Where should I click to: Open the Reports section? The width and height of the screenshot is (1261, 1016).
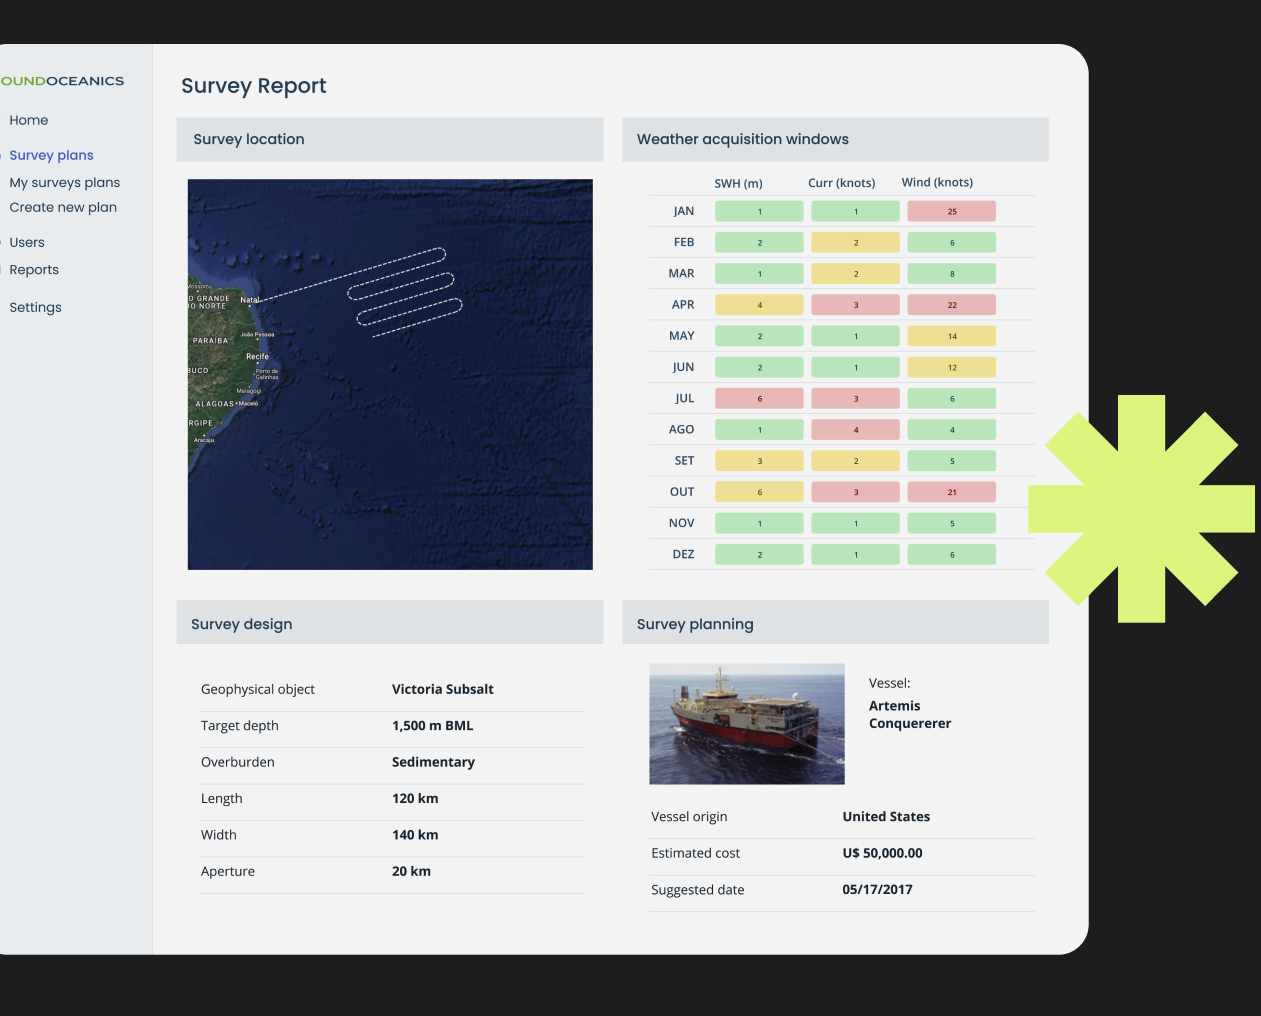point(34,270)
